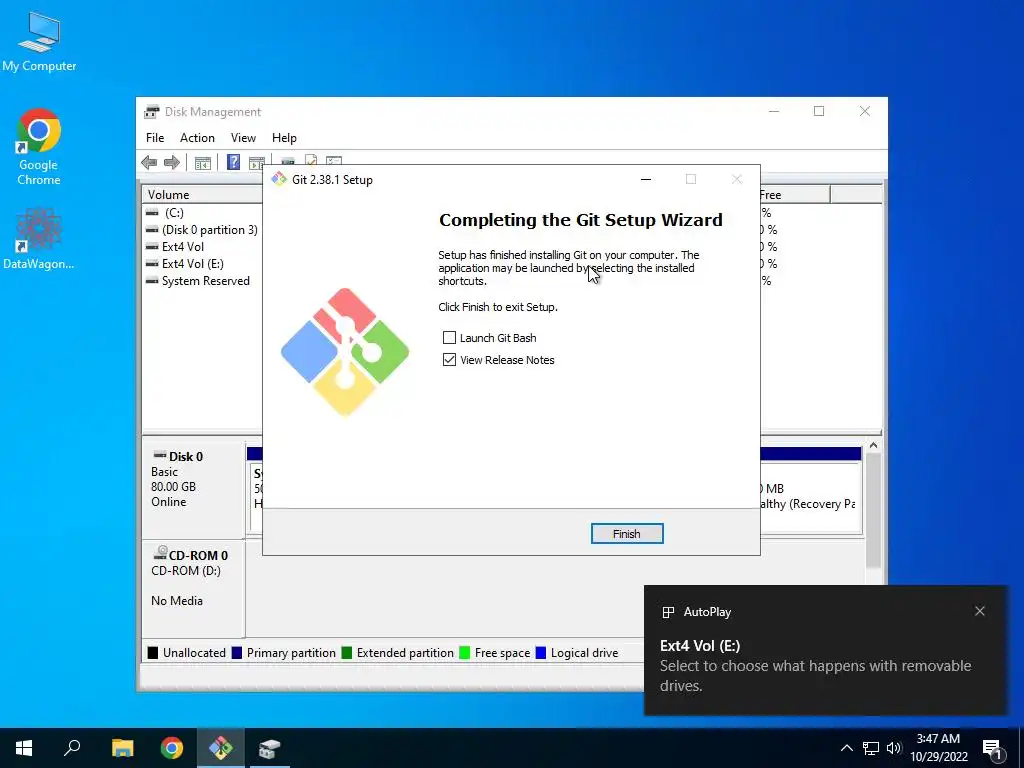This screenshot has width=1024, height=768.
Task: Uncheck View Release Notes checkbox
Action: [x=449, y=360]
